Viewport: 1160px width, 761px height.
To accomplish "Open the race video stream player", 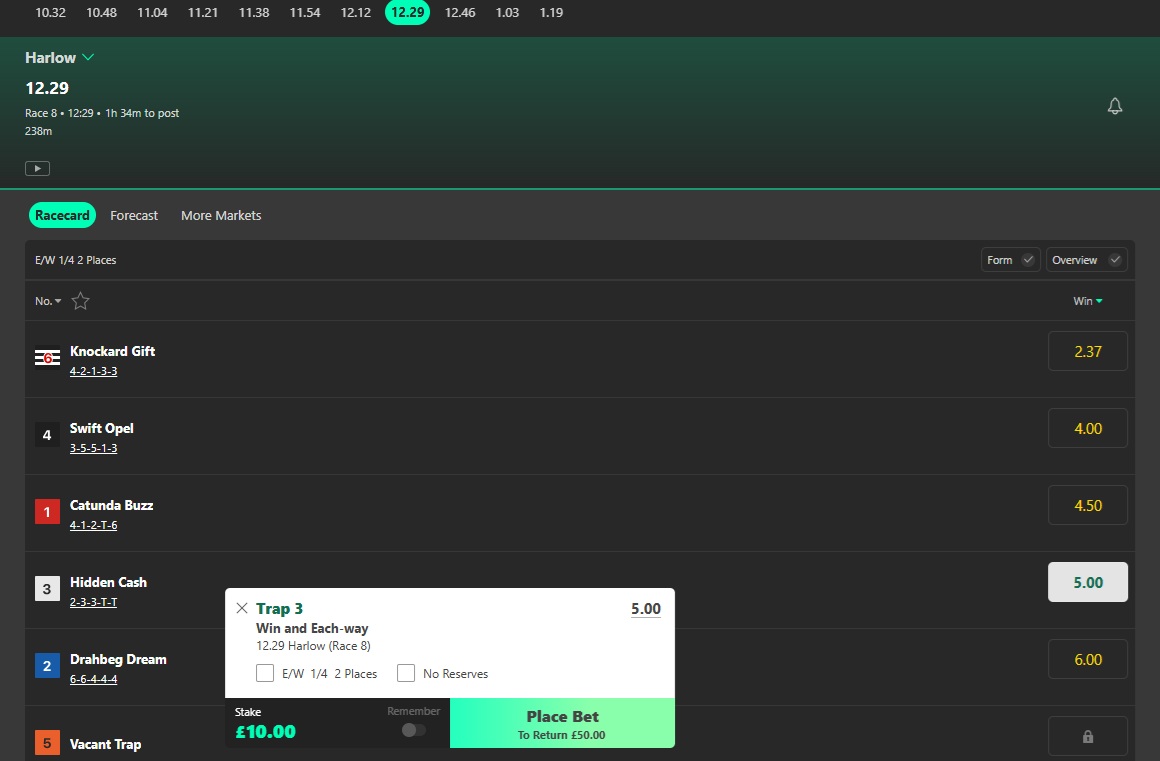I will [37, 167].
